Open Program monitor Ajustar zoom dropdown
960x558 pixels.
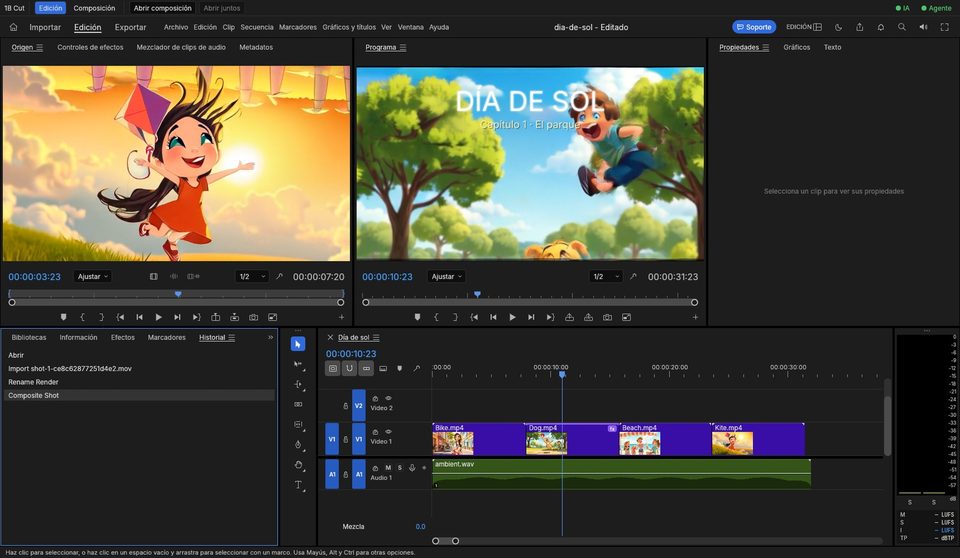click(446, 277)
